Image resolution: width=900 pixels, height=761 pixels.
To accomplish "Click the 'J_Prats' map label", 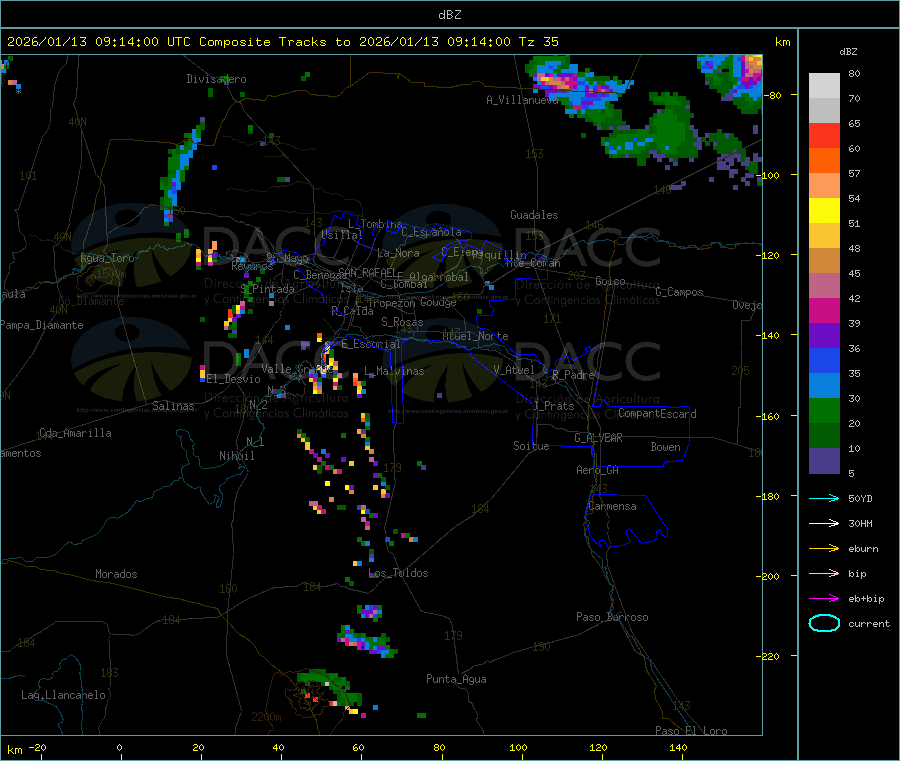I will click(553, 405).
